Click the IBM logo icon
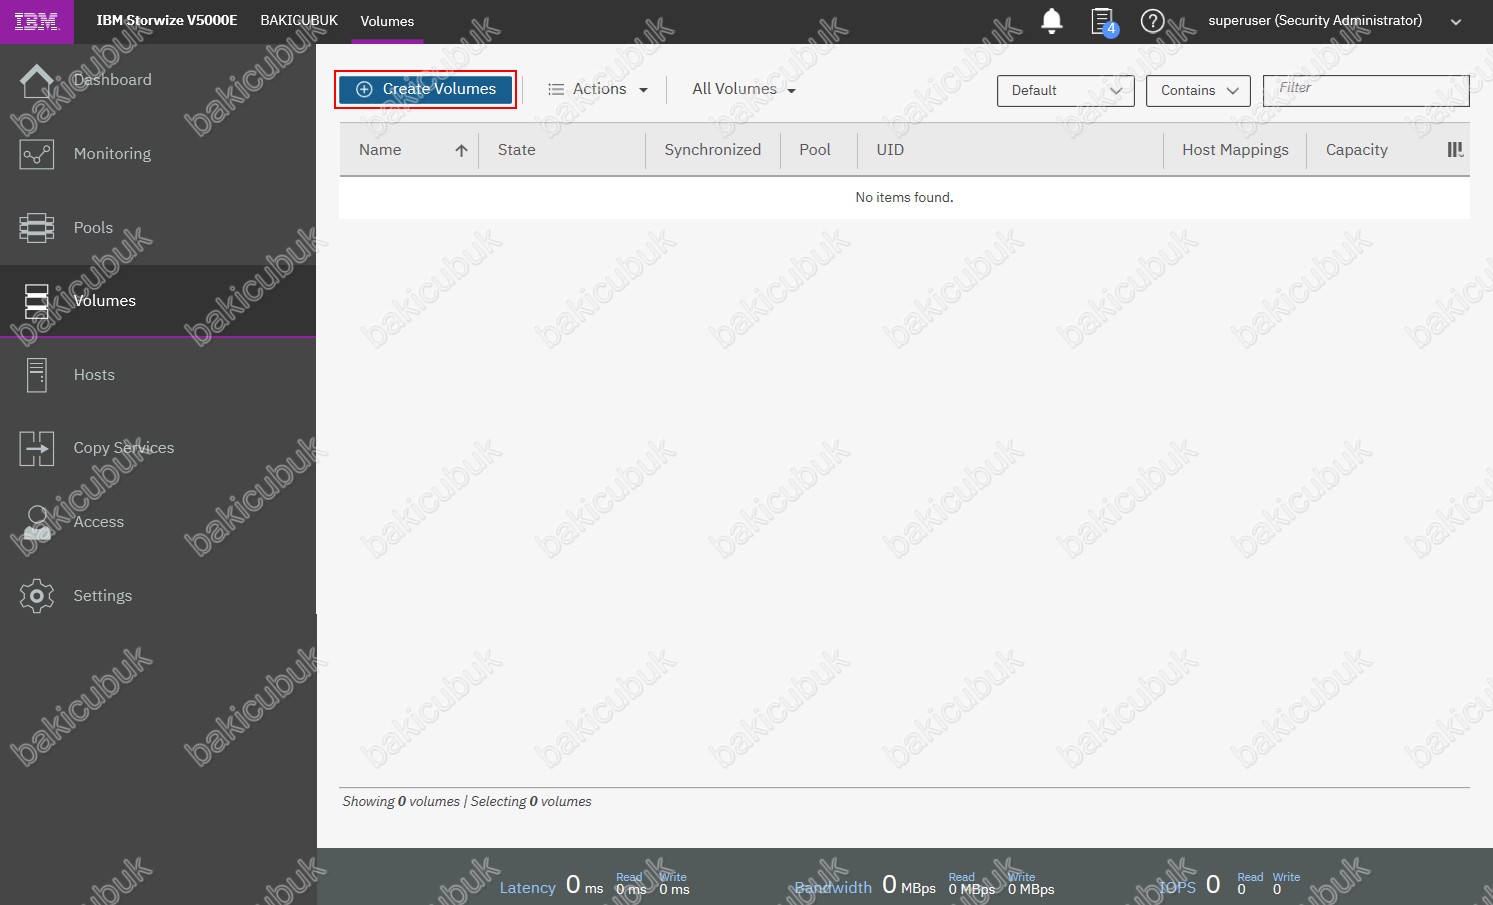Image resolution: width=1493 pixels, height=905 pixels. point(36,21)
